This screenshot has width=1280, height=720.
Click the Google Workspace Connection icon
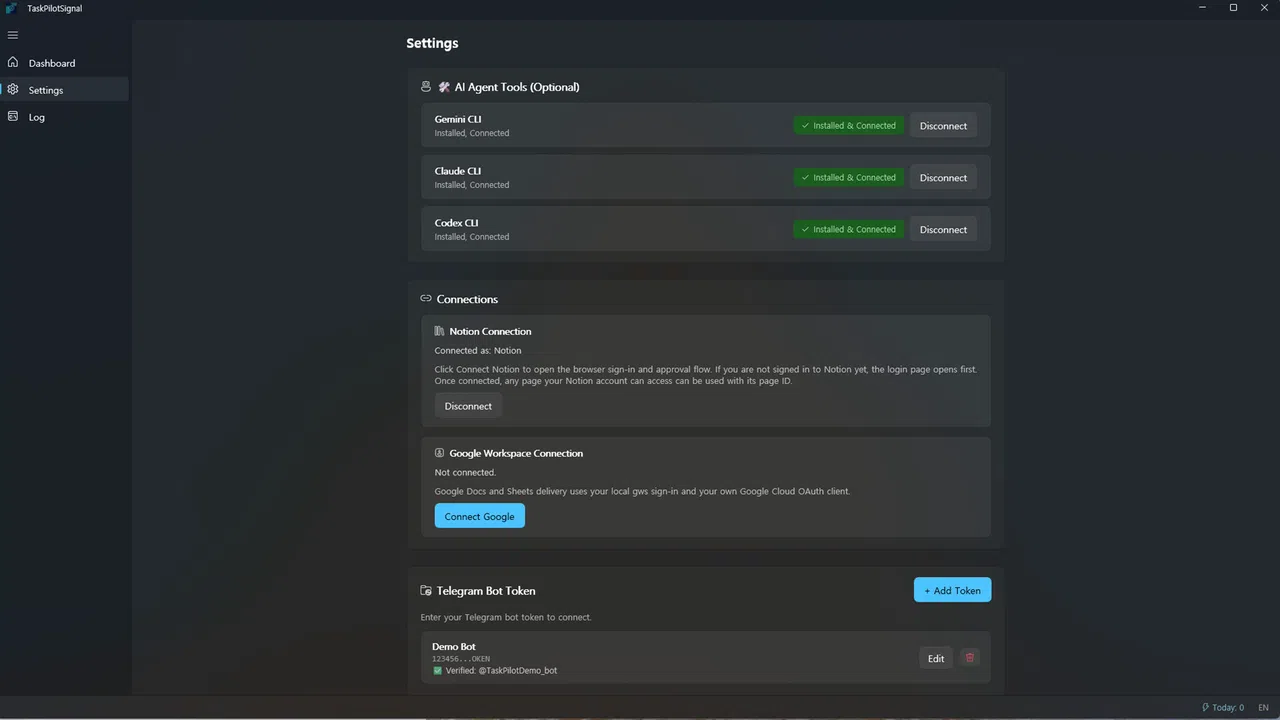tap(439, 453)
